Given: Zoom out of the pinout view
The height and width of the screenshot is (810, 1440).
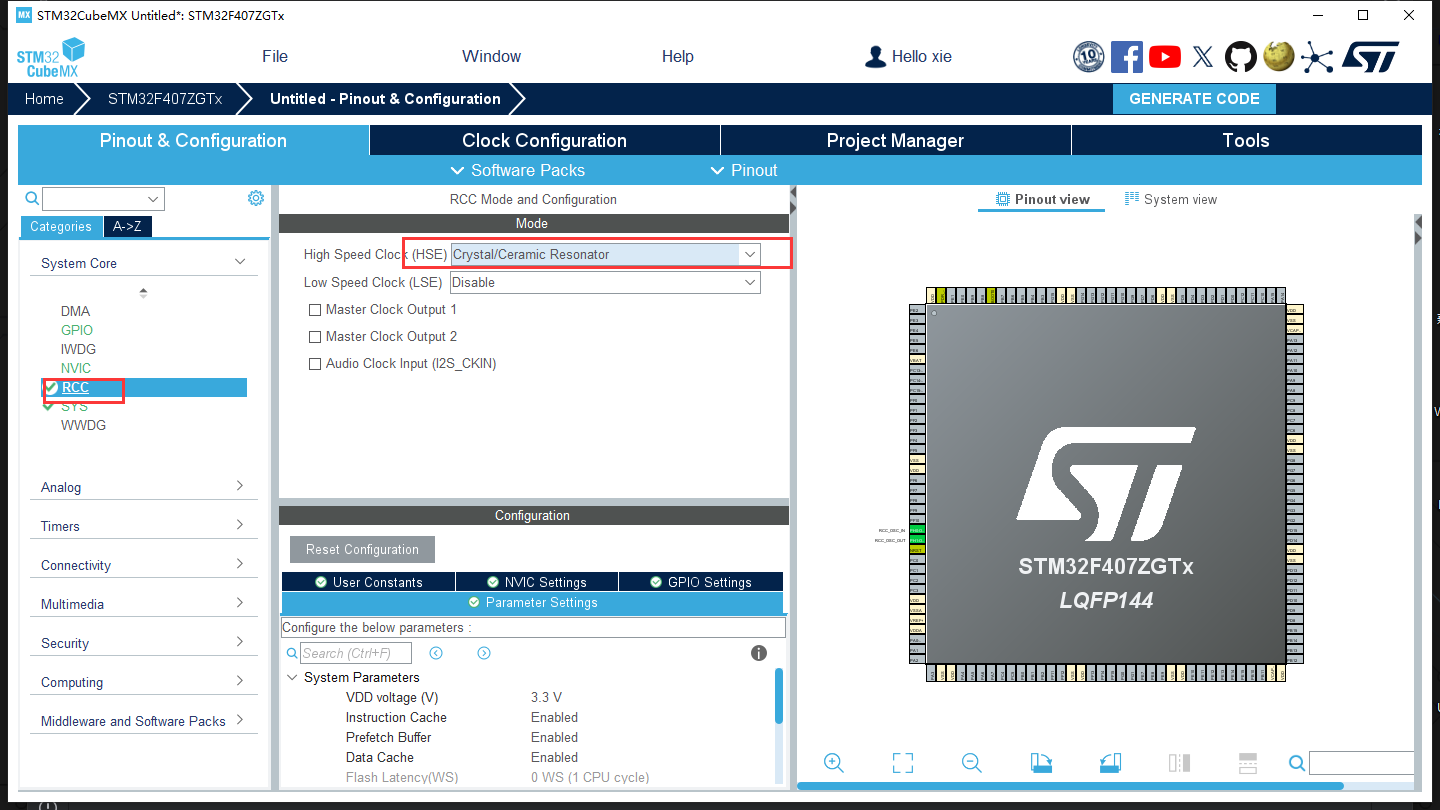Looking at the screenshot, I should tap(971, 763).
